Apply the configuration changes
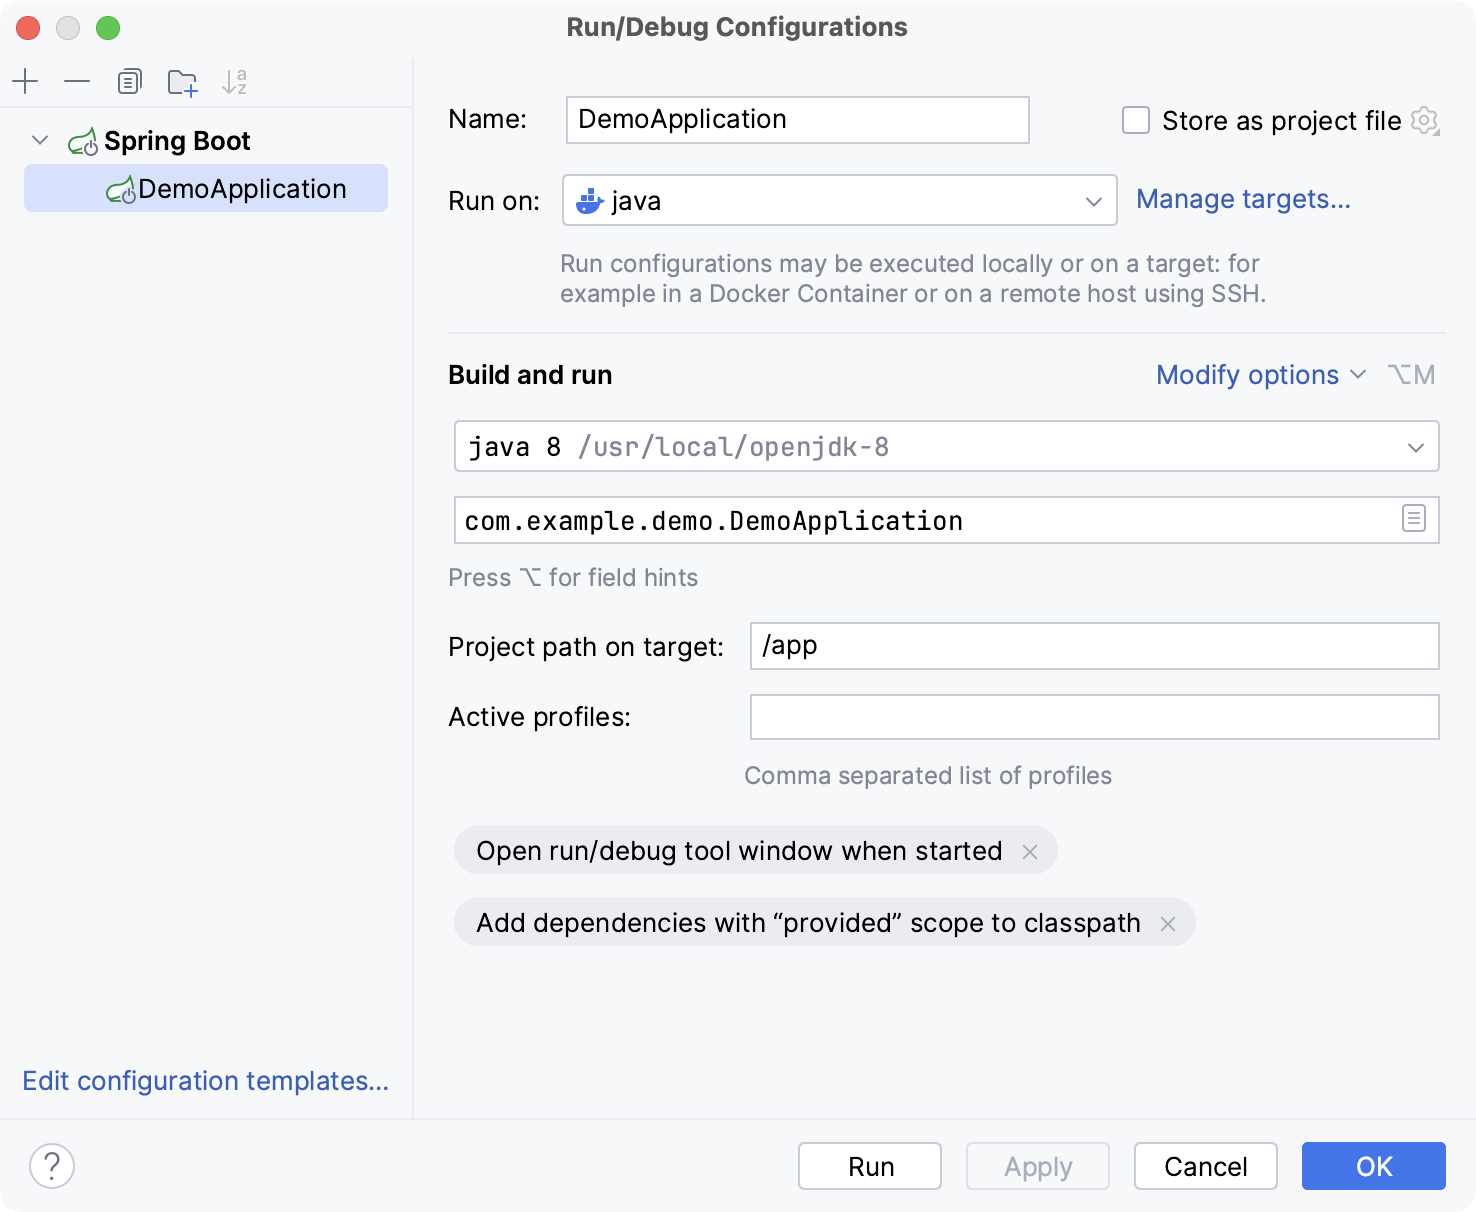This screenshot has width=1476, height=1212. click(x=1037, y=1166)
